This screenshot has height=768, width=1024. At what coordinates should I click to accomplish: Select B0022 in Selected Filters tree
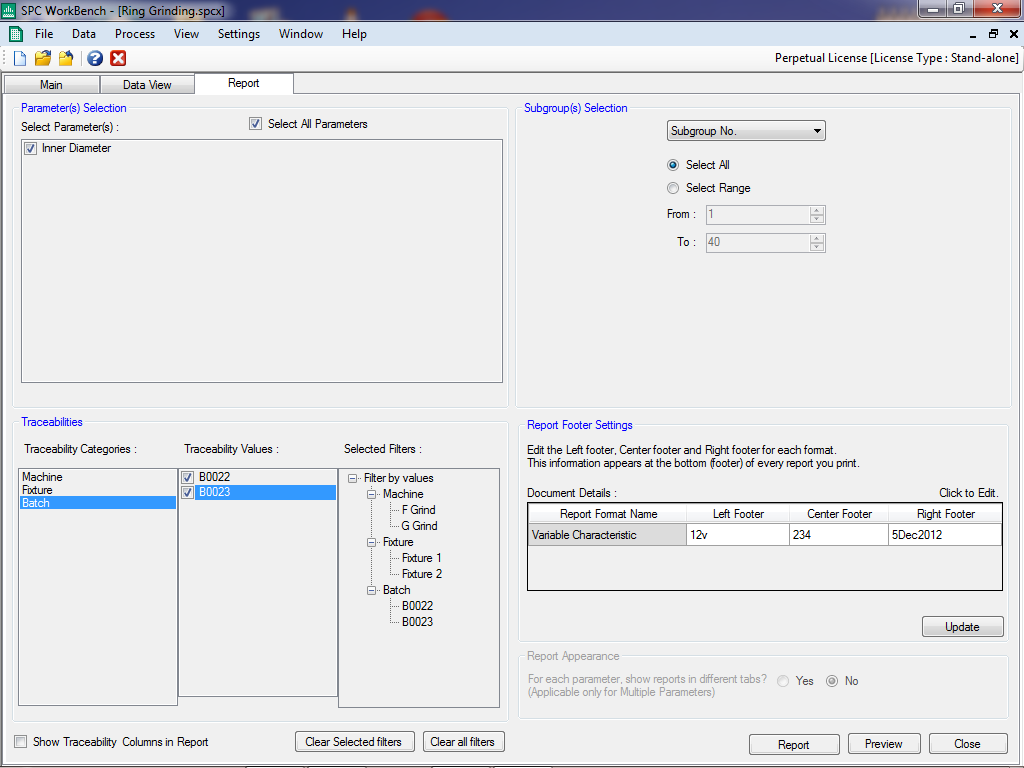417,606
